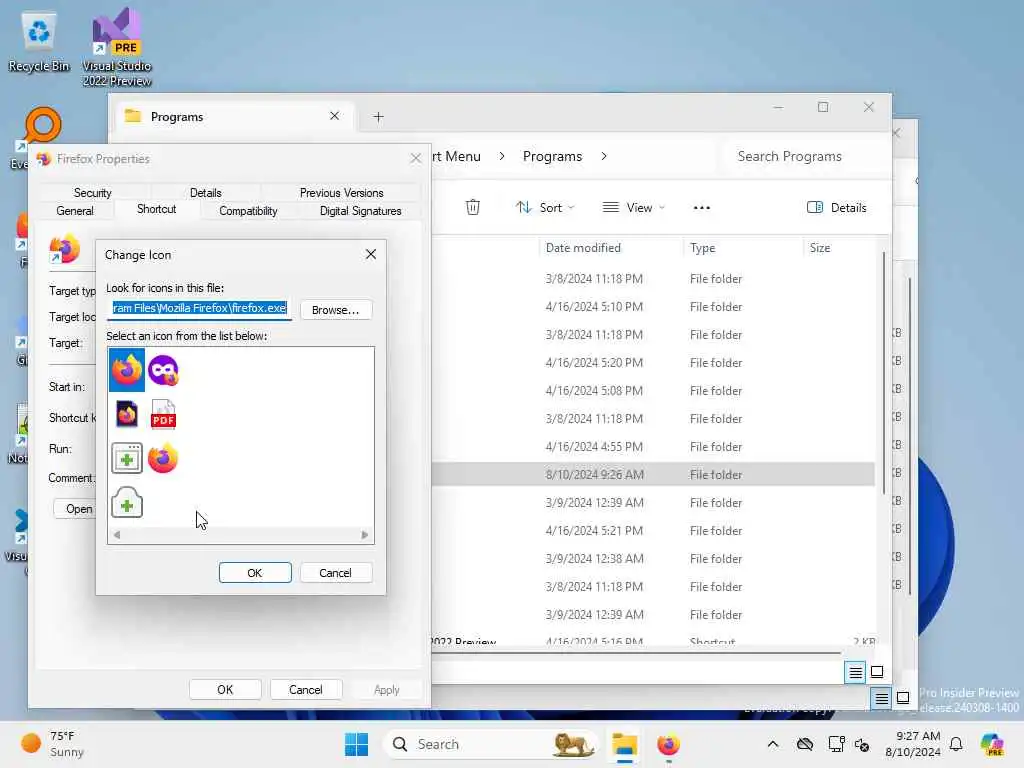Open the clock showing 9:27 AM
Viewport: 1024px width, 768px height.
click(x=913, y=744)
